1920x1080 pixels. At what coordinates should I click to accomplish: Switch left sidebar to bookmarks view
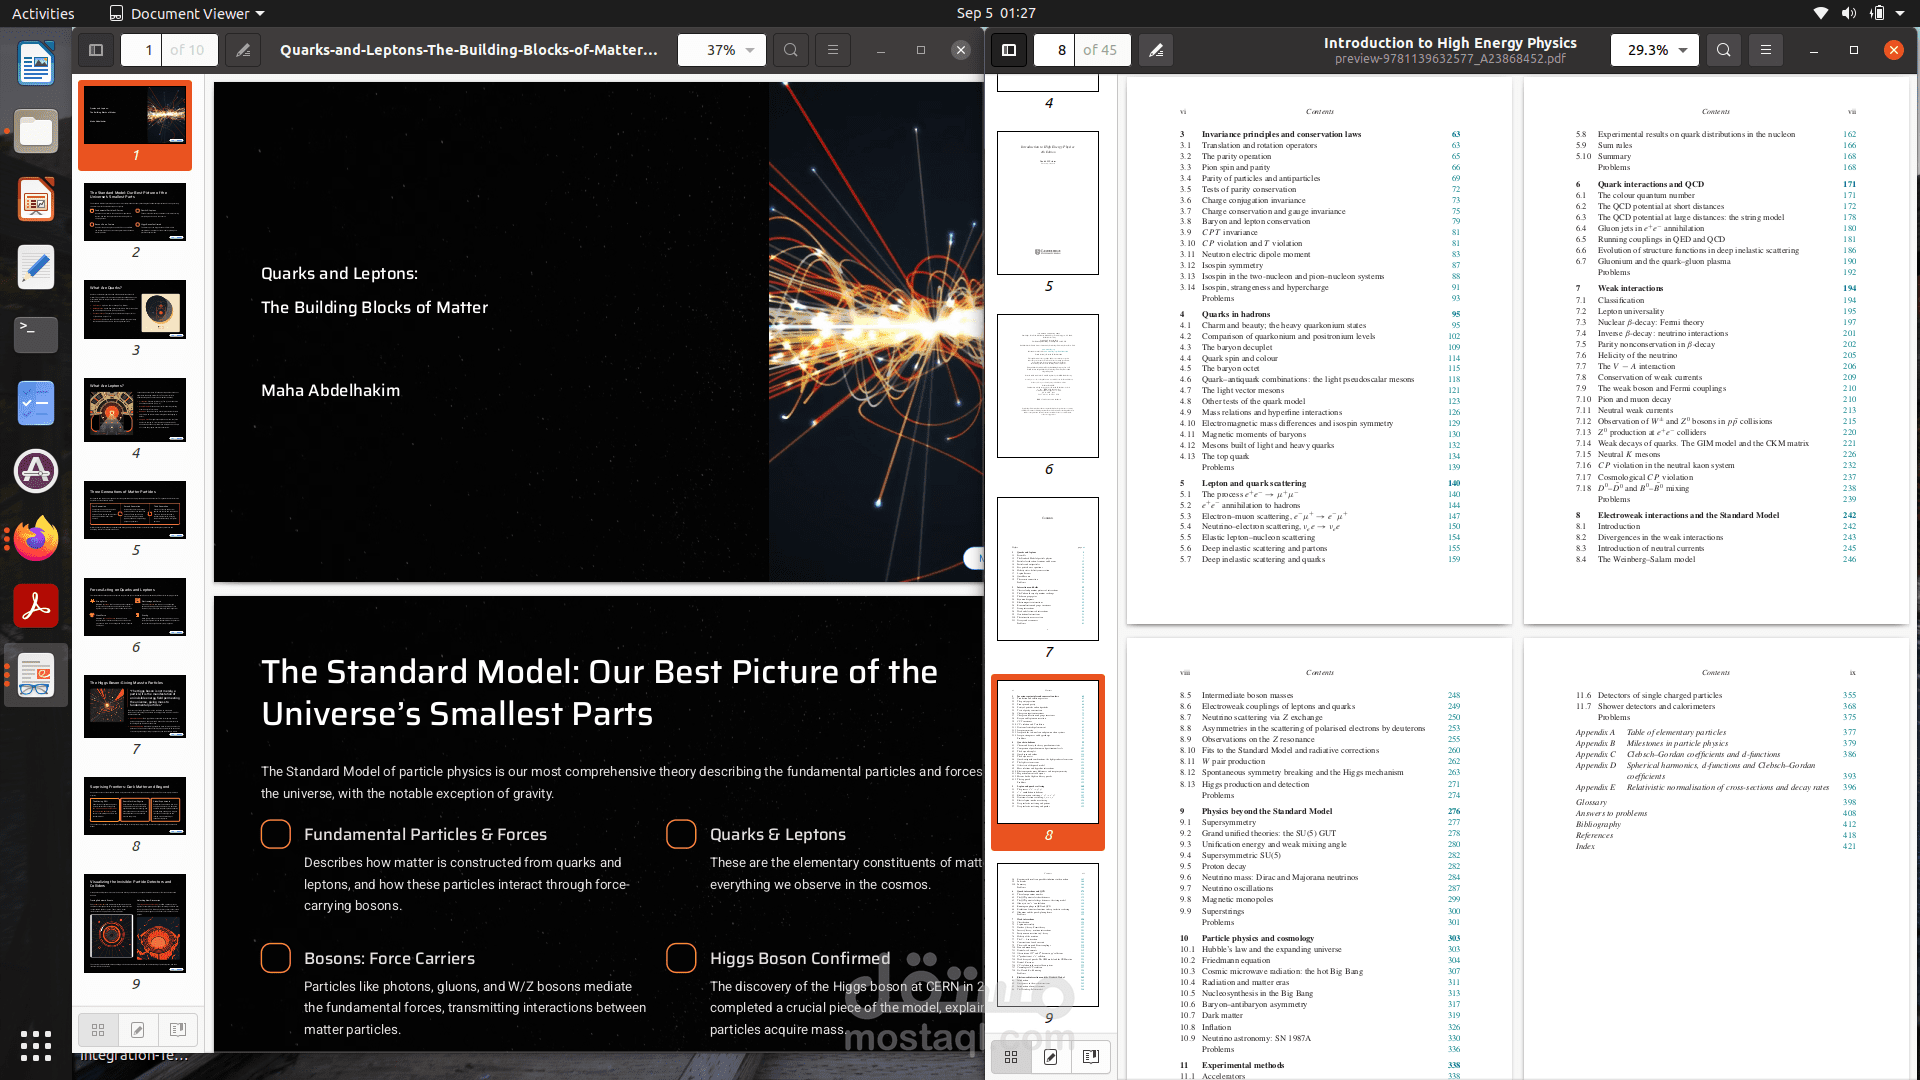(178, 1029)
